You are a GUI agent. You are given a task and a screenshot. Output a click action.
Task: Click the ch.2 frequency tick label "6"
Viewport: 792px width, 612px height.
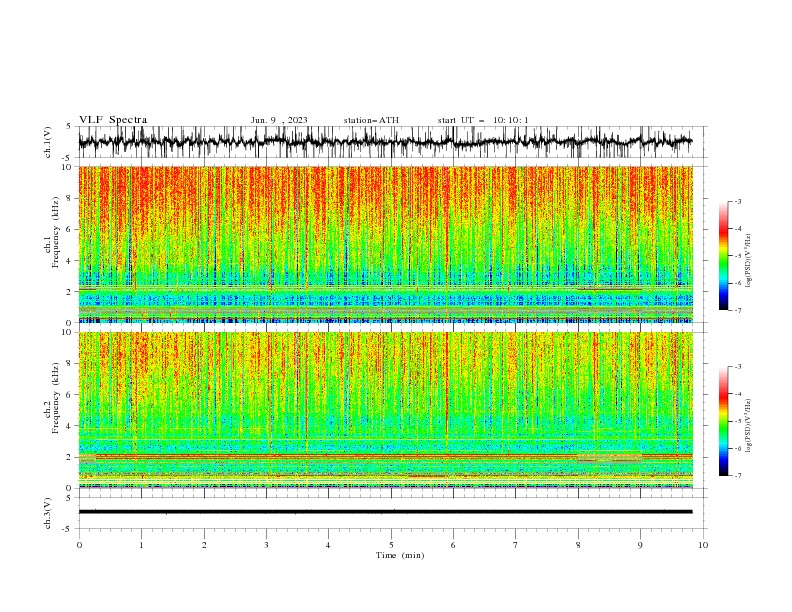pyautogui.click(x=70, y=395)
